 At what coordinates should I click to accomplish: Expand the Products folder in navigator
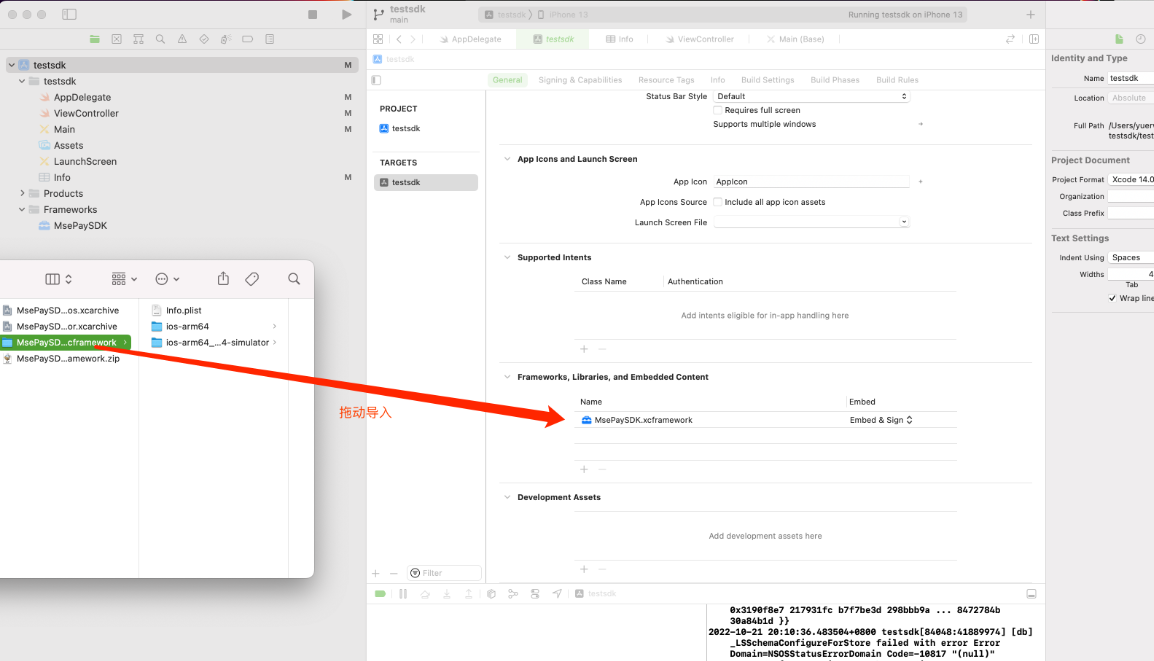[23, 194]
